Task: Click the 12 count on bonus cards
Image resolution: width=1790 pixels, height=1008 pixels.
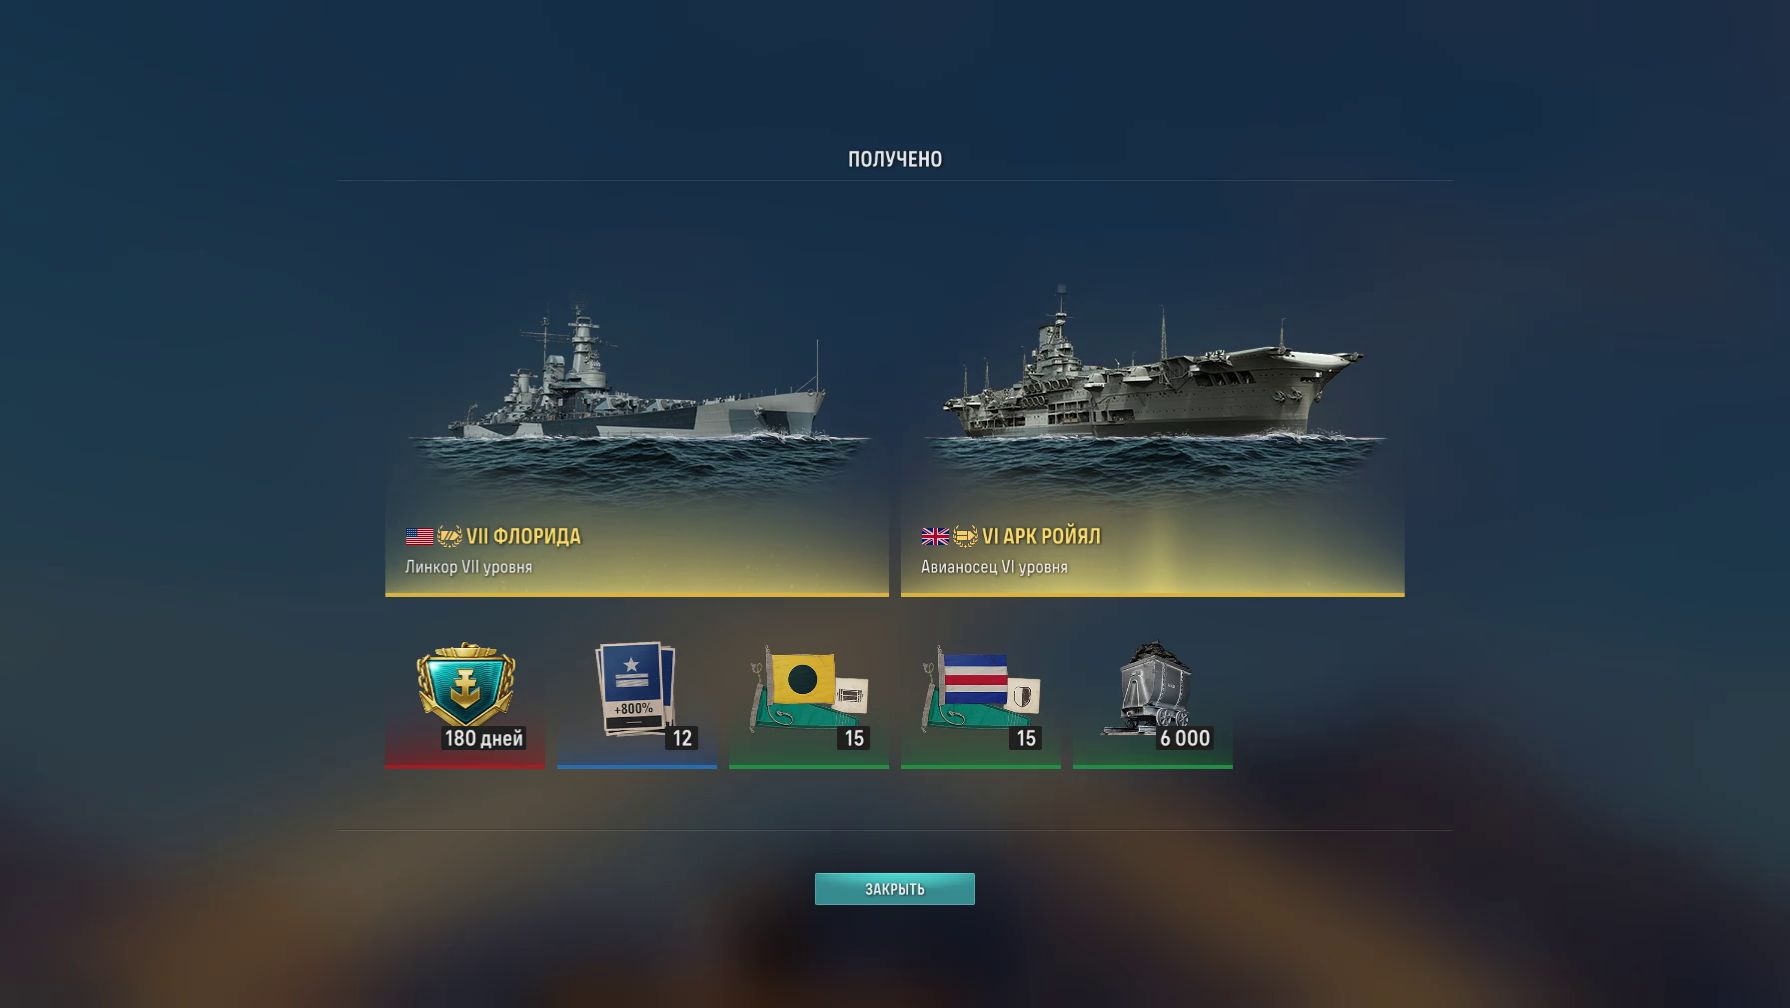Action: 682,738
